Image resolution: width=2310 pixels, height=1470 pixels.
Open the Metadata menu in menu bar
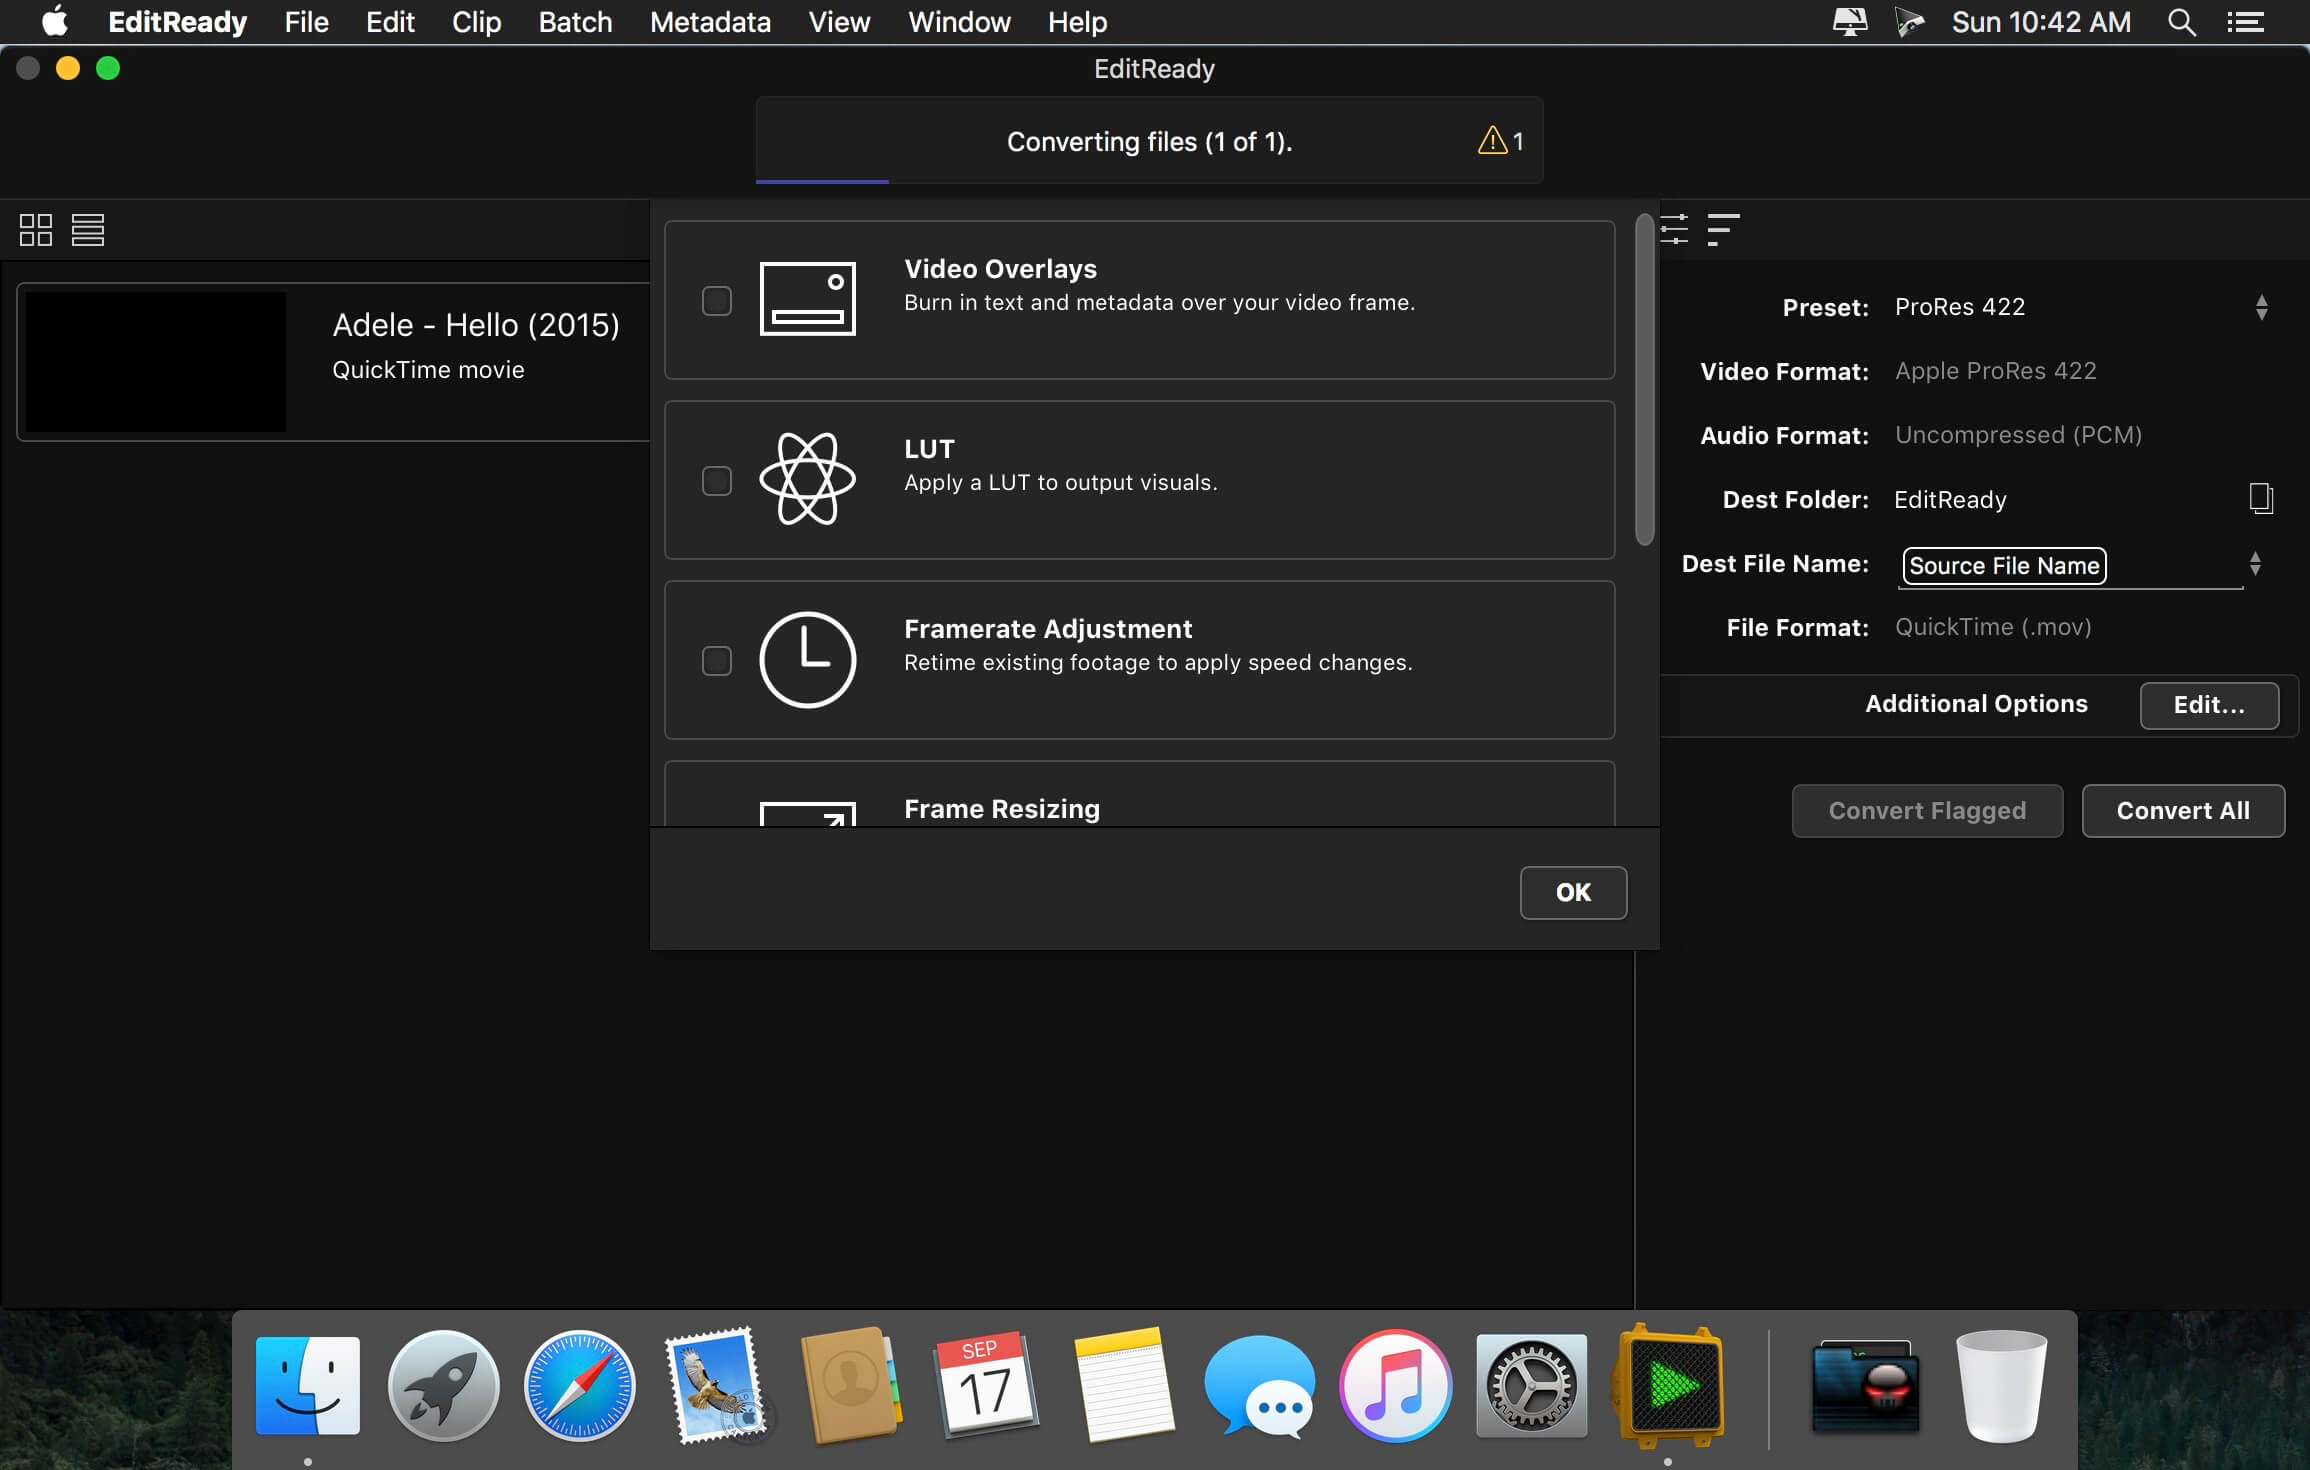(x=711, y=22)
